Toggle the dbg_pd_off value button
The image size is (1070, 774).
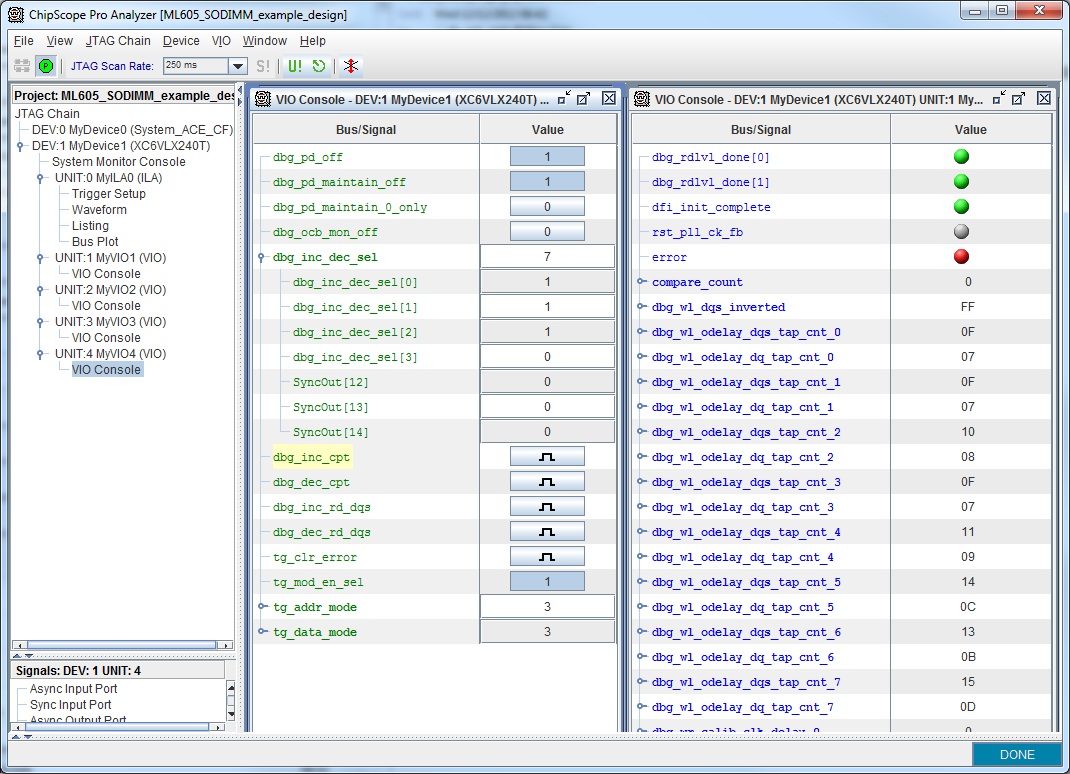point(547,157)
